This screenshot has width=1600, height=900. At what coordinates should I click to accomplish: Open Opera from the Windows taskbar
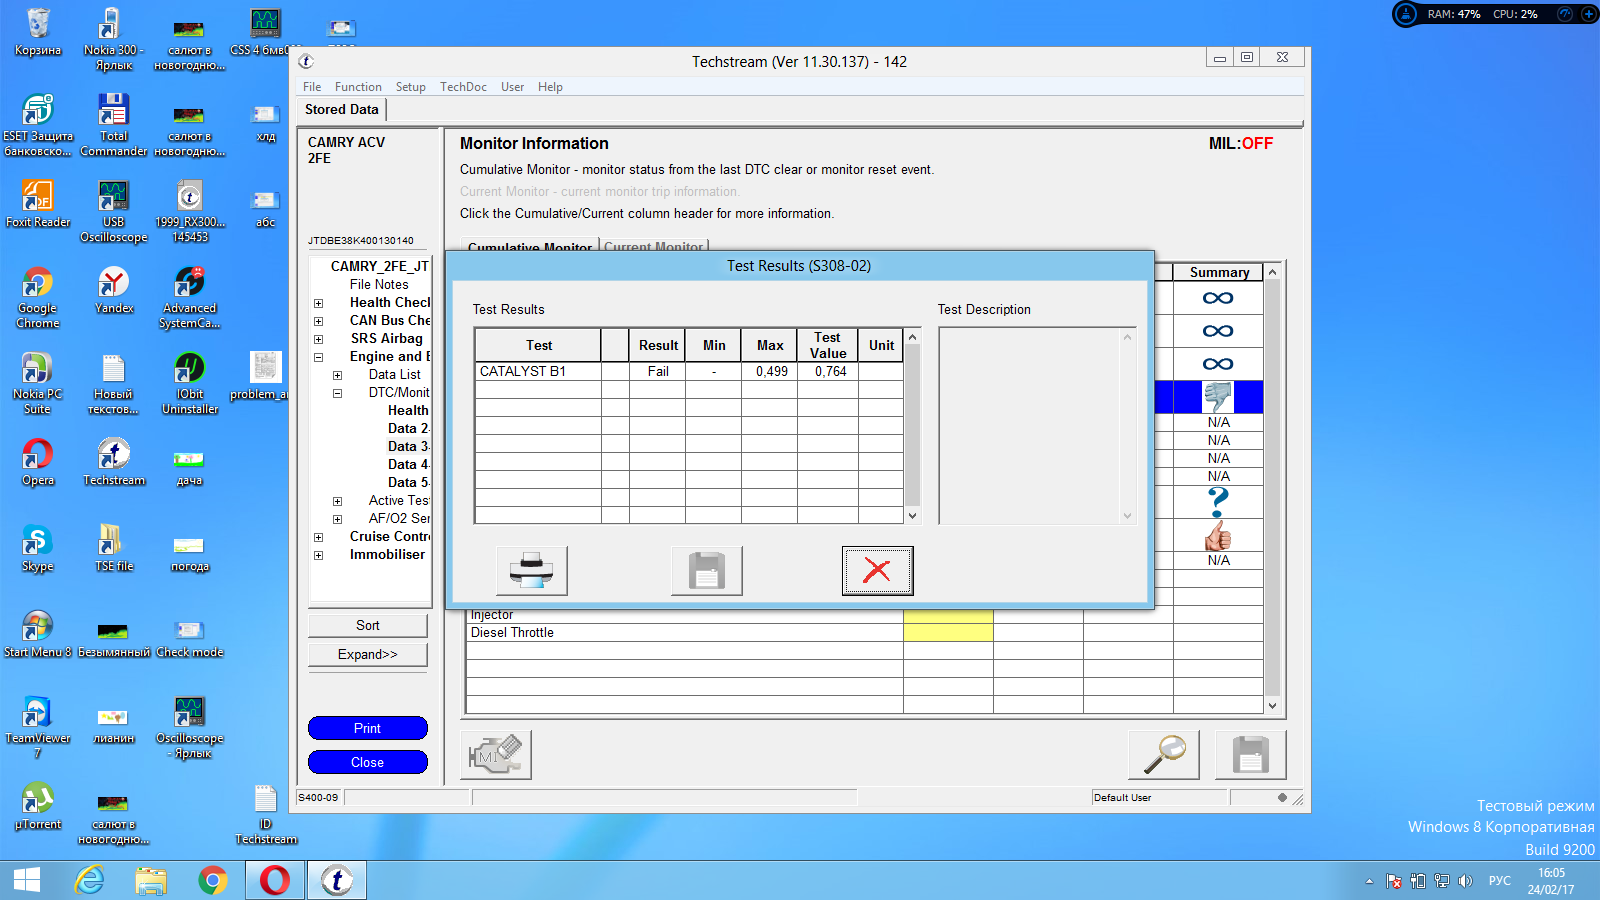pyautogui.click(x=275, y=880)
